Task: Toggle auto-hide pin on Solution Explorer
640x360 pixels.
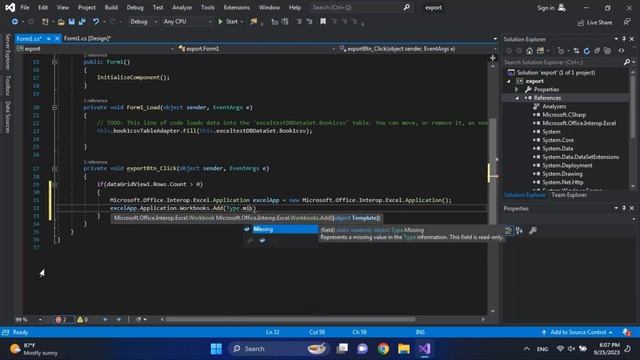Action: 624,39
